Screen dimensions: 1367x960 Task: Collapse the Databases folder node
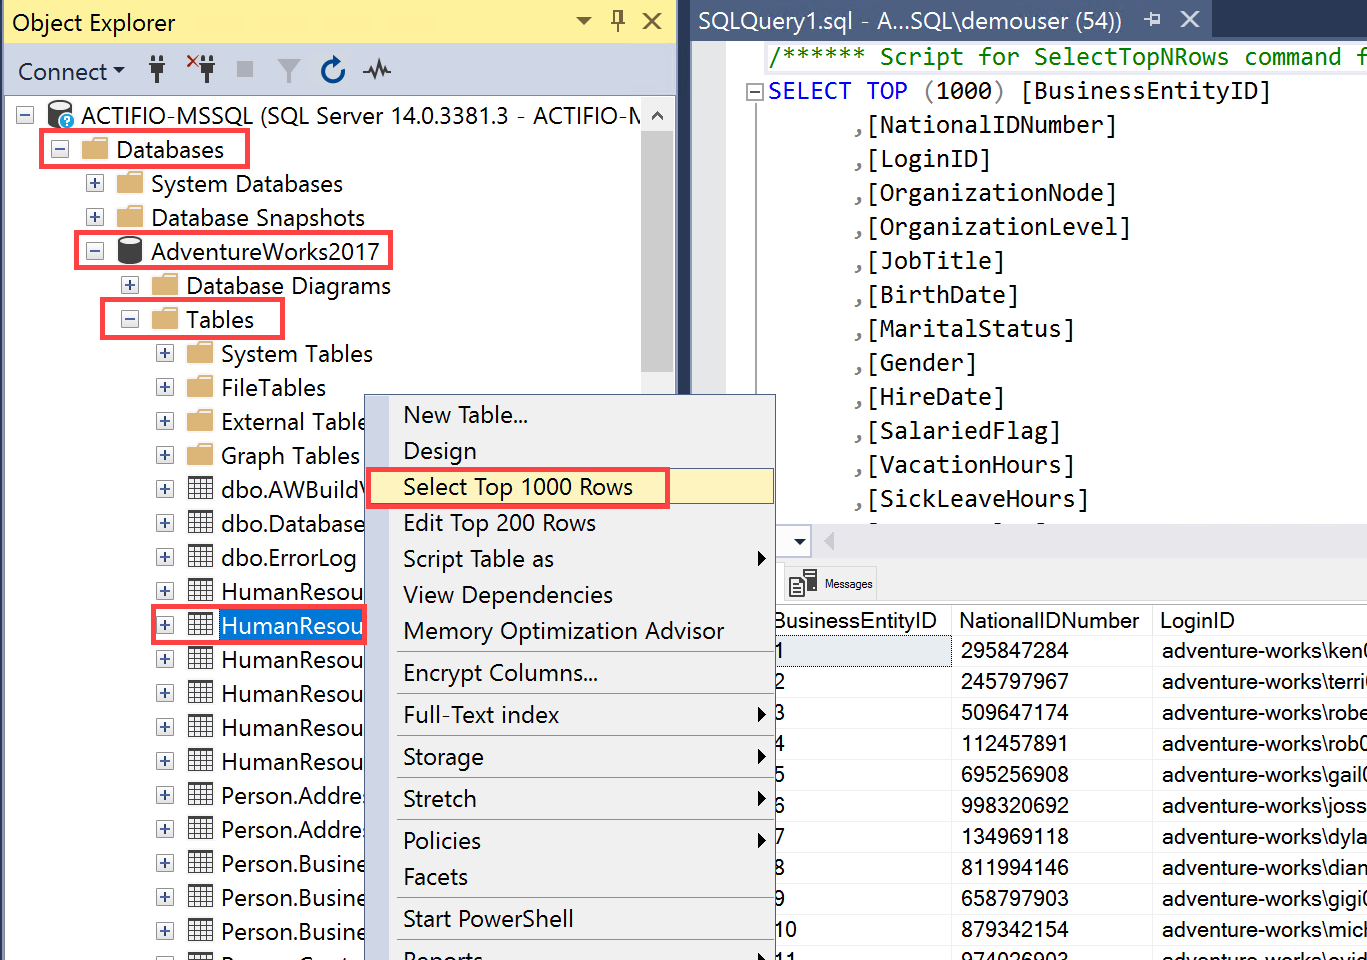(x=60, y=150)
